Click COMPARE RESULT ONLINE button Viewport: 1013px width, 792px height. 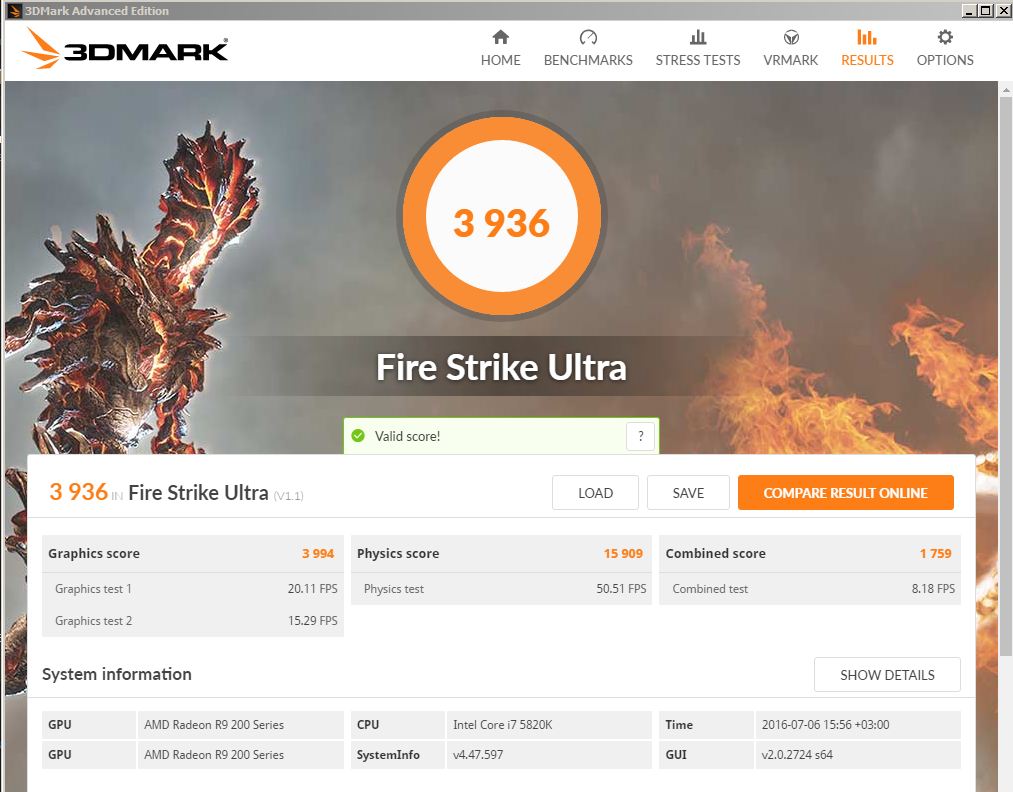pos(845,493)
